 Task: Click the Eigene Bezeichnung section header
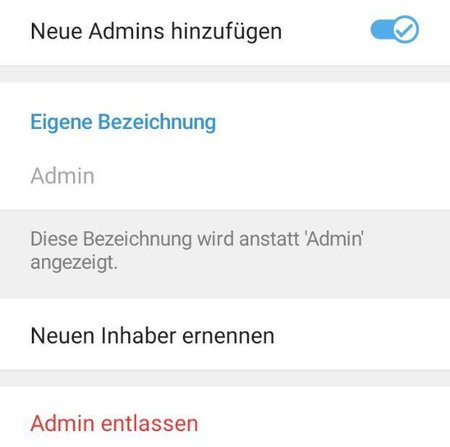[123, 122]
